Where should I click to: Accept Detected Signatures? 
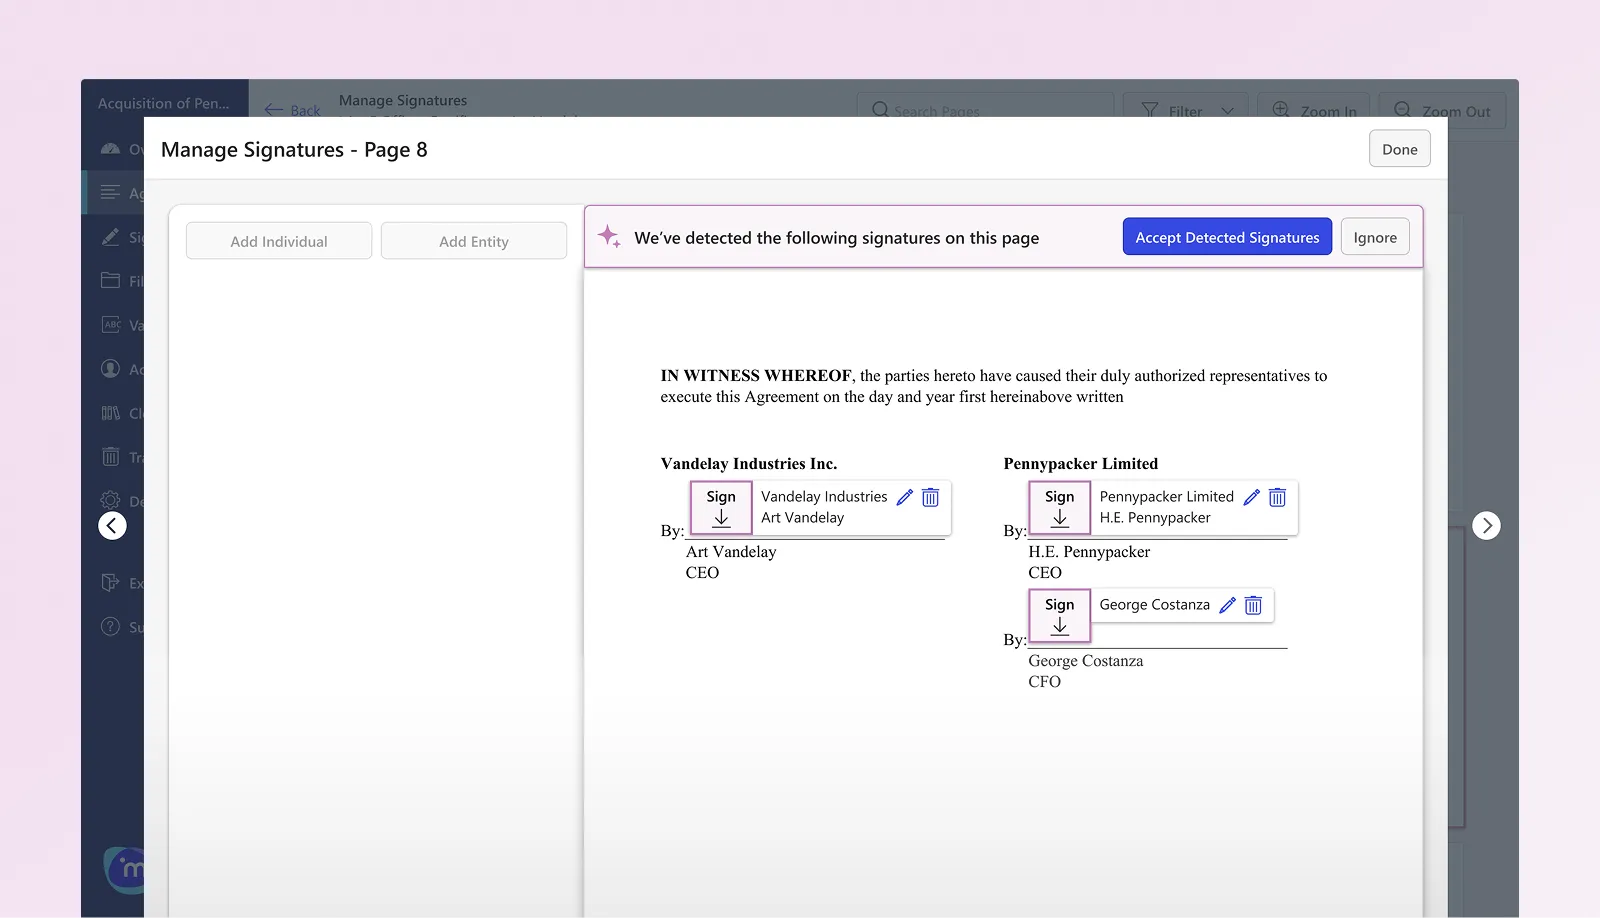[1227, 237]
